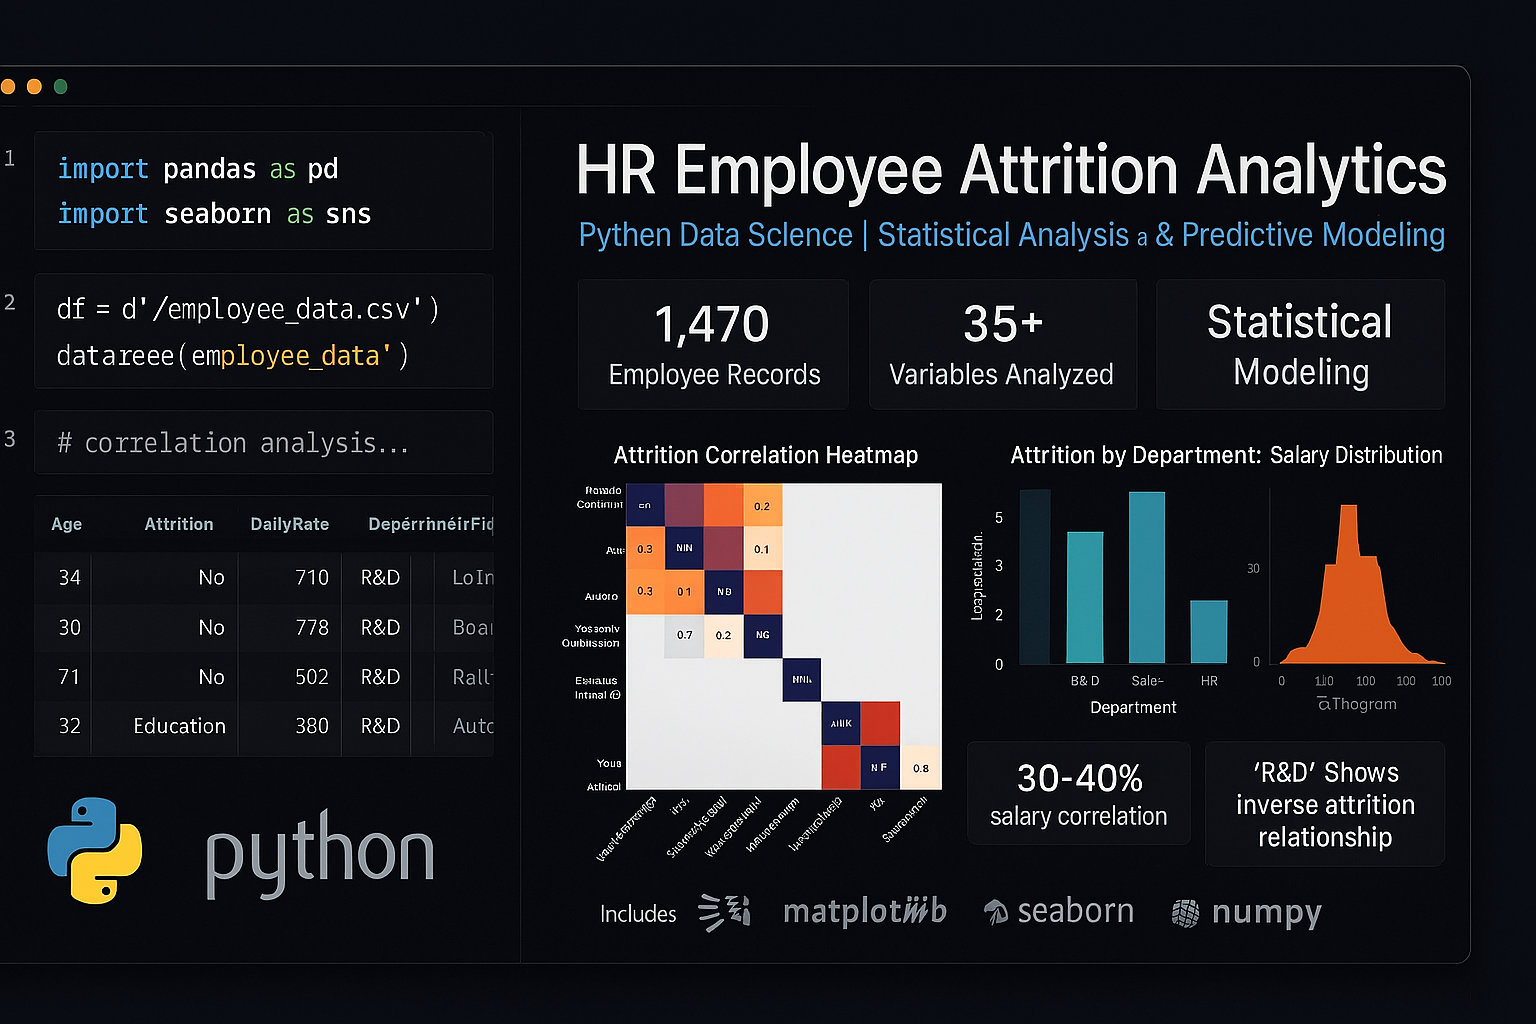Sort by the DailyRate column header
1536x1024 pixels.
coord(289,524)
